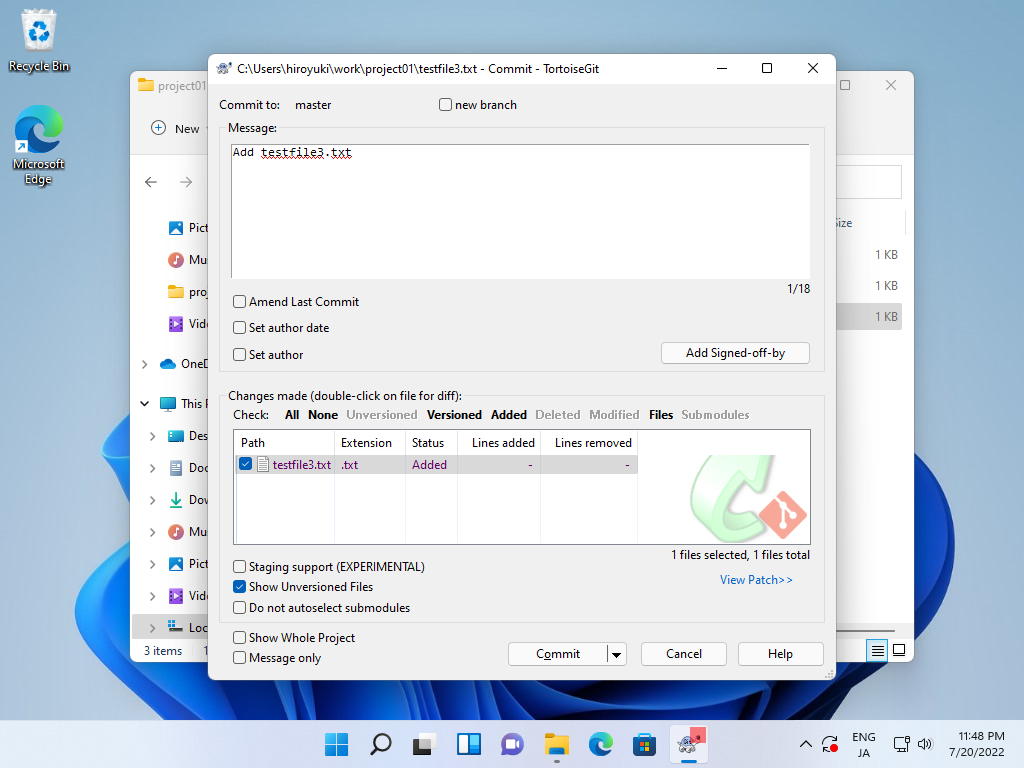Check the new branch option
Image resolution: width=1024 pixels, height=768 pixels.
[x=444, y=104]
